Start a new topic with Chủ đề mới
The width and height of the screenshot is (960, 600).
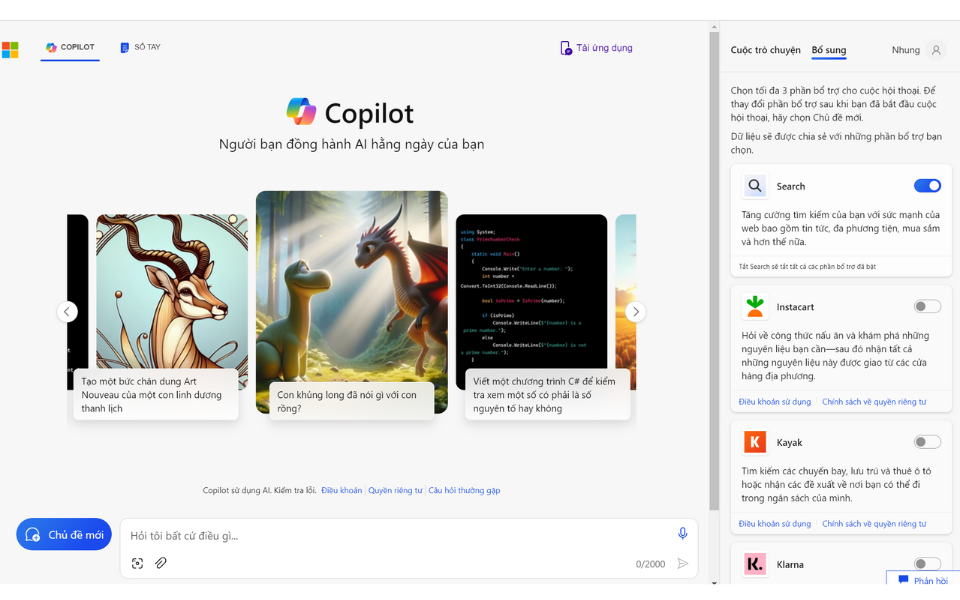click(64, 535)
